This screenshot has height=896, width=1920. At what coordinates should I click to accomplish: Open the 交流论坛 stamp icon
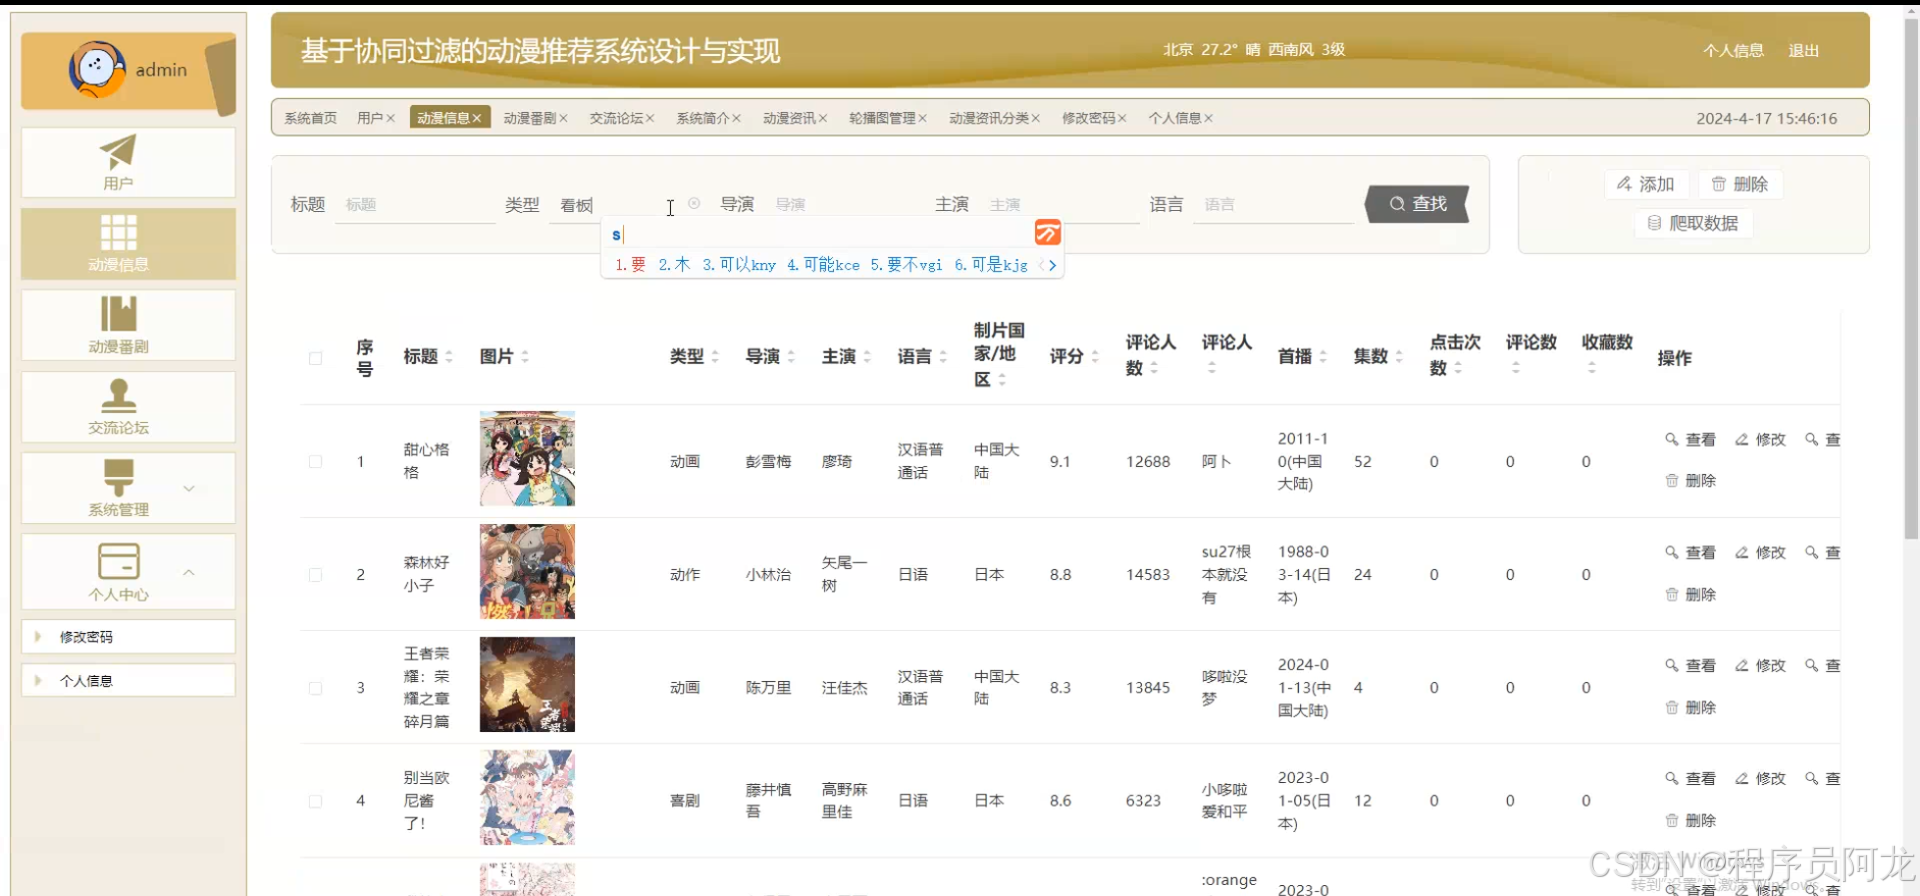coord(118,395)
